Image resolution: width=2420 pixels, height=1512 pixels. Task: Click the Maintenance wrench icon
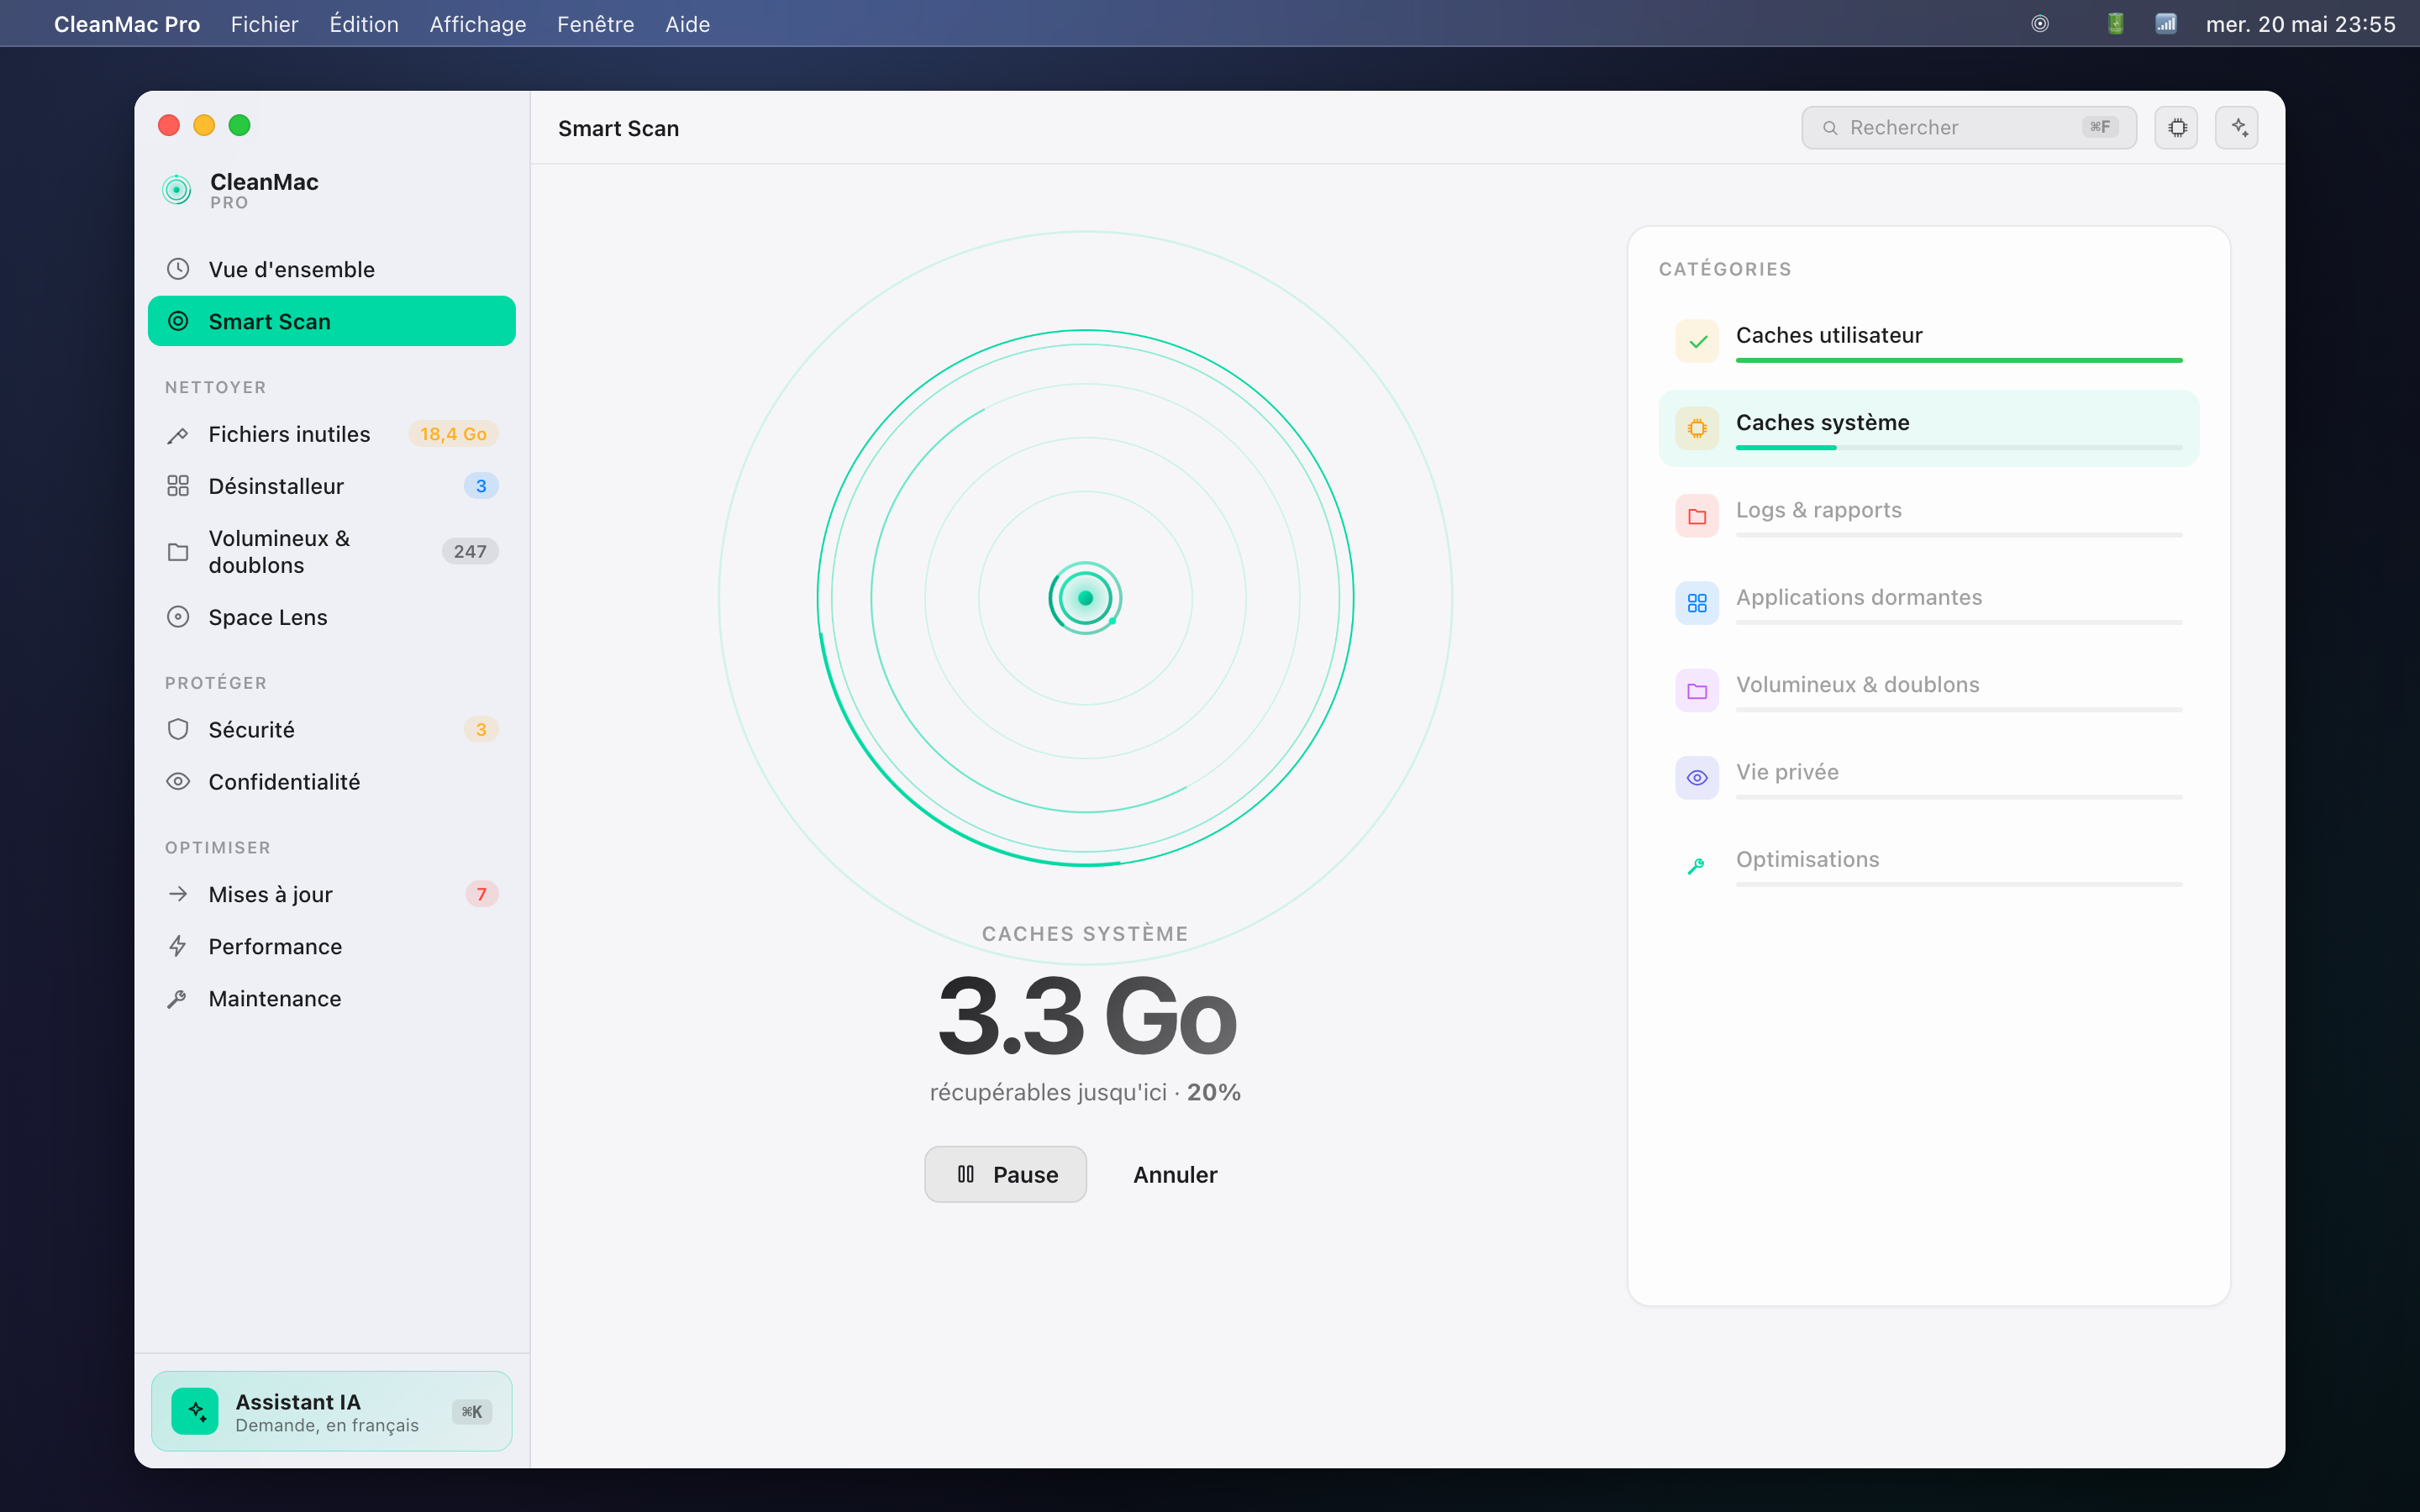(178, 999)
